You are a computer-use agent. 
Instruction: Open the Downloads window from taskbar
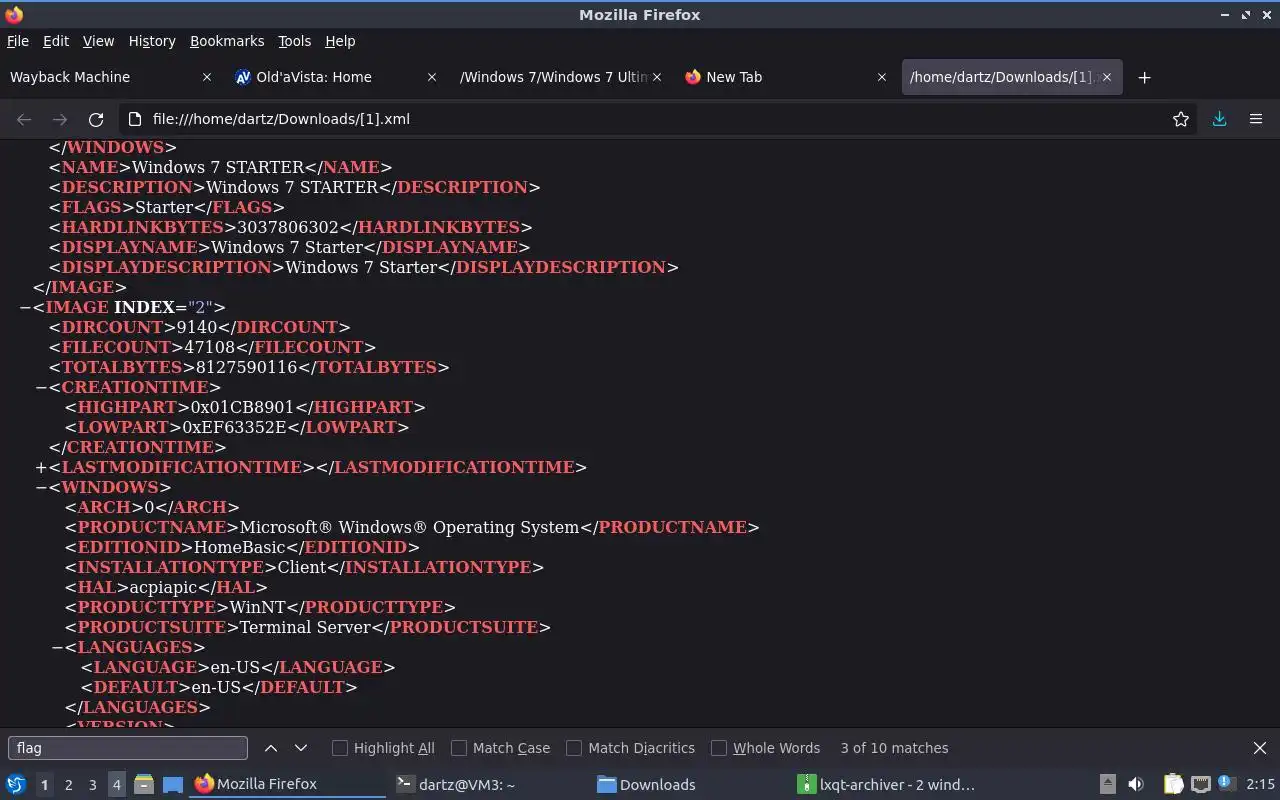(x=687, y=784)
